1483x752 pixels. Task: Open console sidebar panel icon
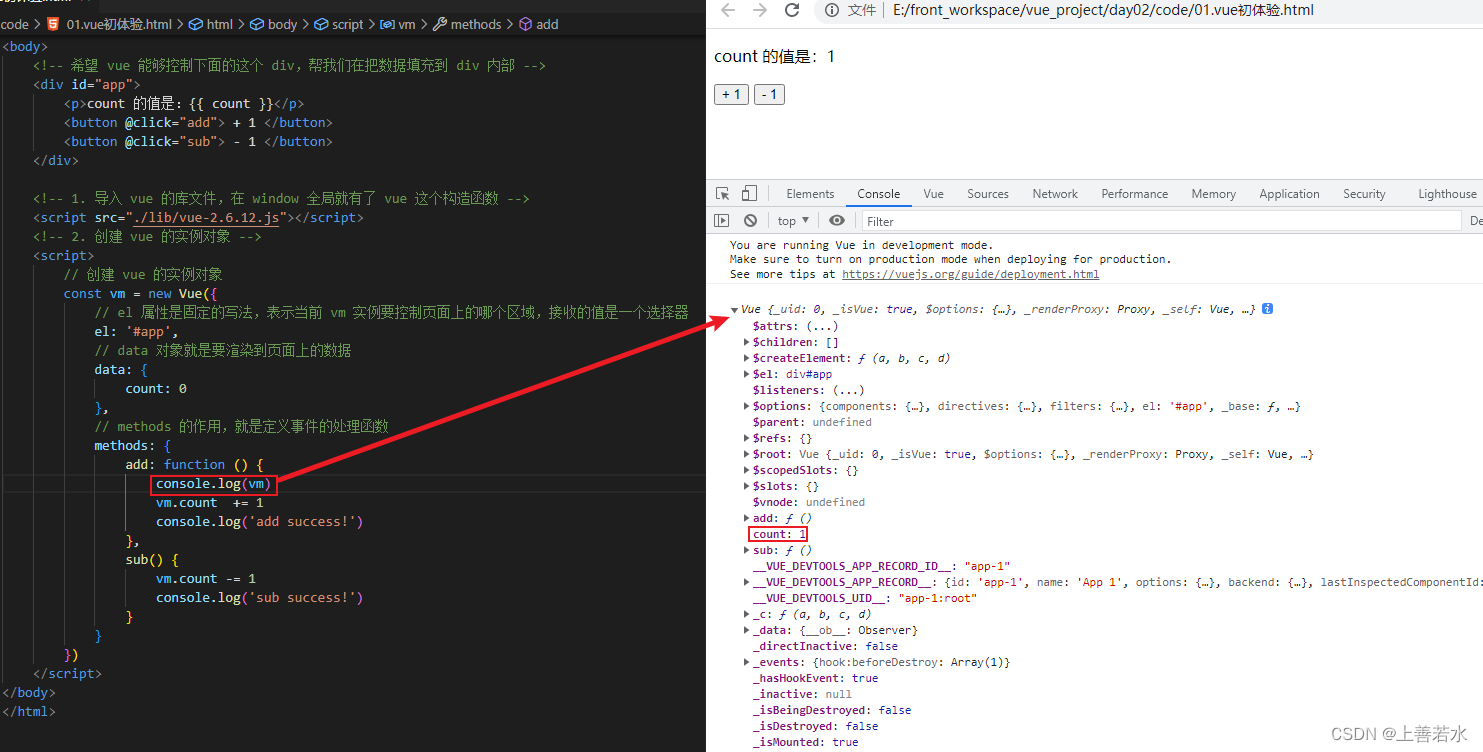point(722,221)
